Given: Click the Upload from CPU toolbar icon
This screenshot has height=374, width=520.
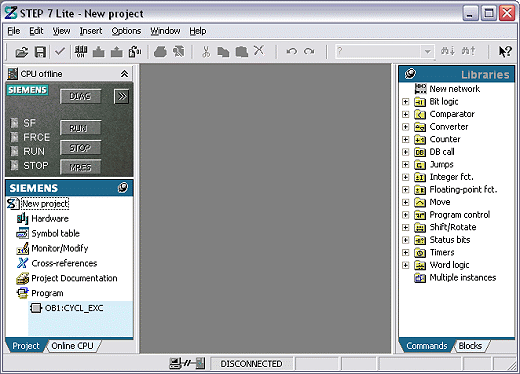Looking at the screenshot, I should [117, 52].
